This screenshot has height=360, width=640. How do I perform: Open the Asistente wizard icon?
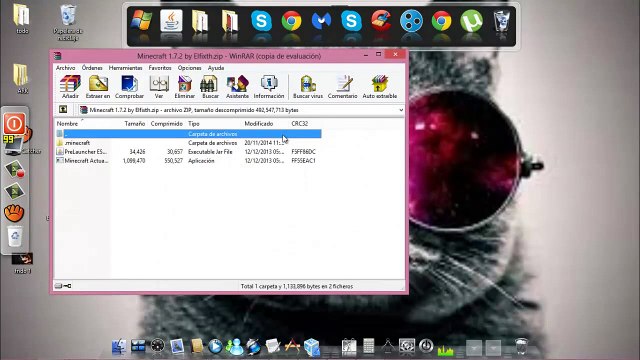[237, 86]
